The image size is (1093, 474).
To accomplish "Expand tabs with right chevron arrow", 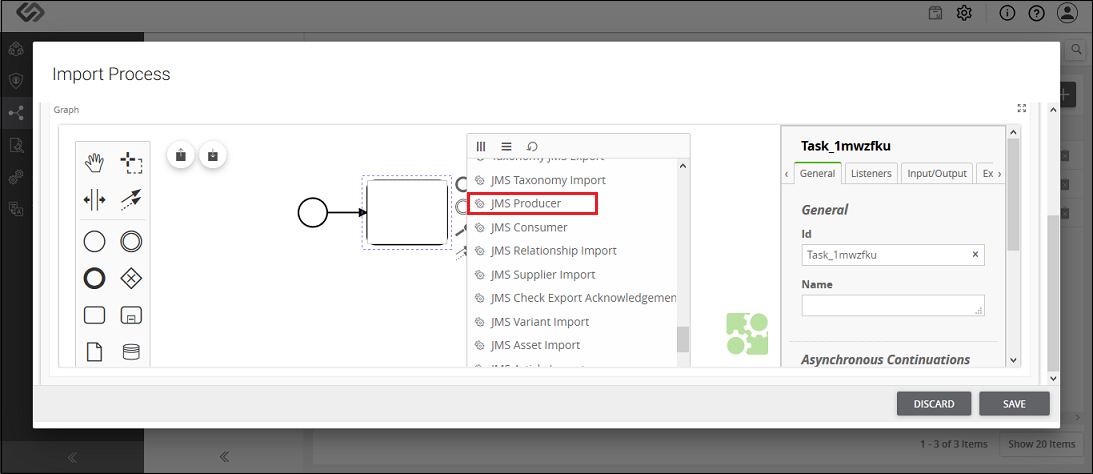I will [x=999, y=174].
